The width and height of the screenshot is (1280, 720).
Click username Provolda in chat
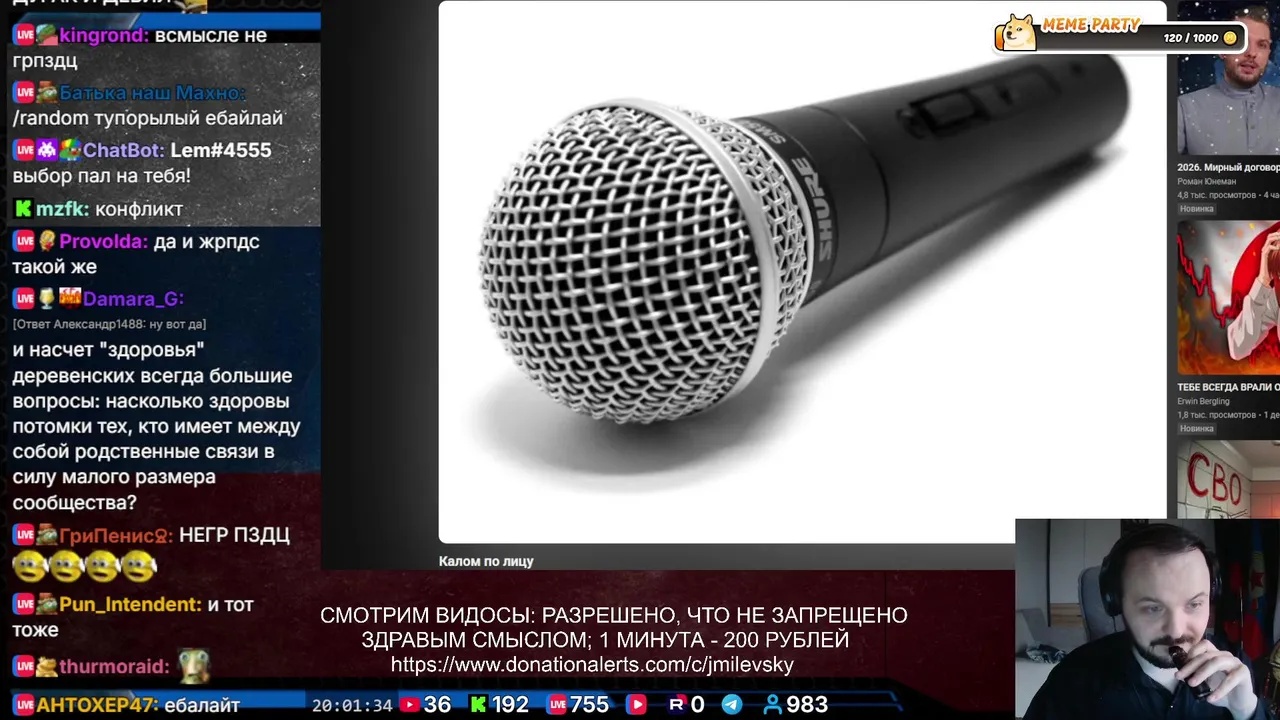(104, 242)
